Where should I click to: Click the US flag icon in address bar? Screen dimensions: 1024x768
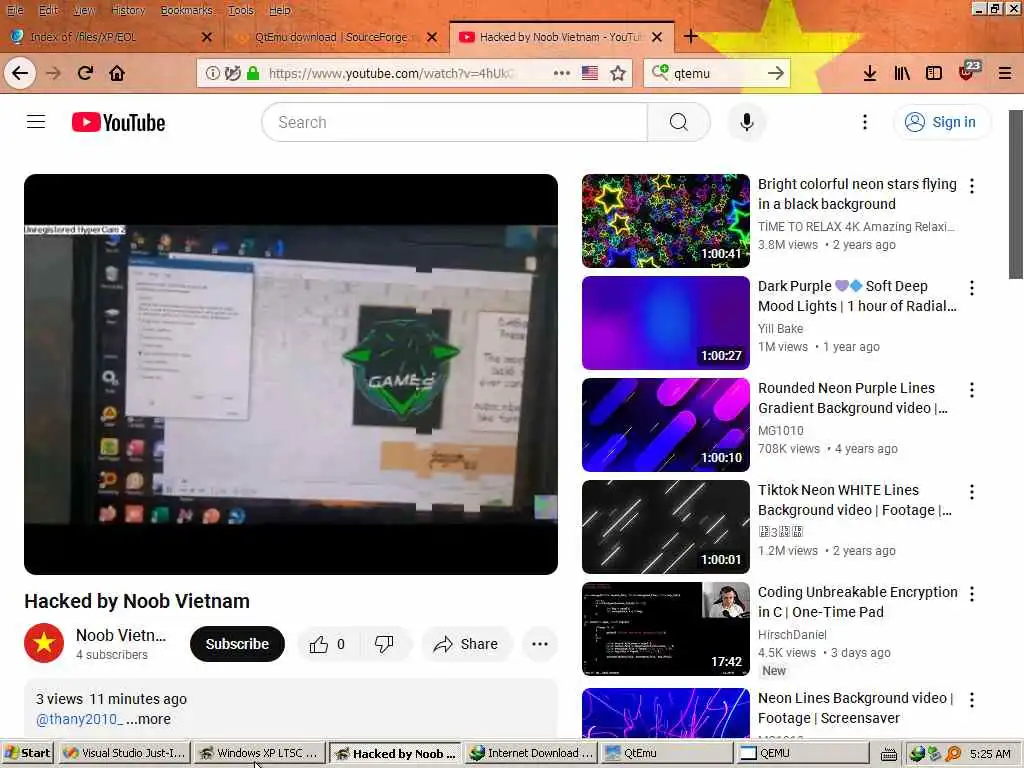pos(590,73)
